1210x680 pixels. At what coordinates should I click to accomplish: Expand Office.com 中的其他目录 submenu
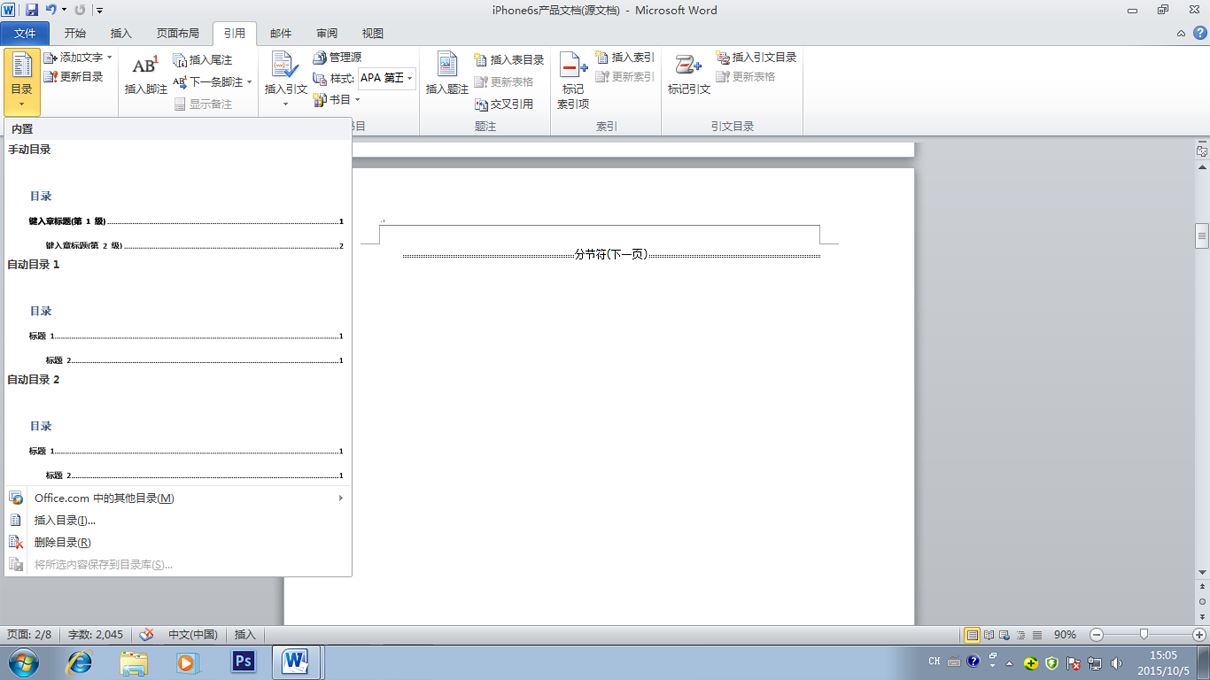(x=340, y=498)
